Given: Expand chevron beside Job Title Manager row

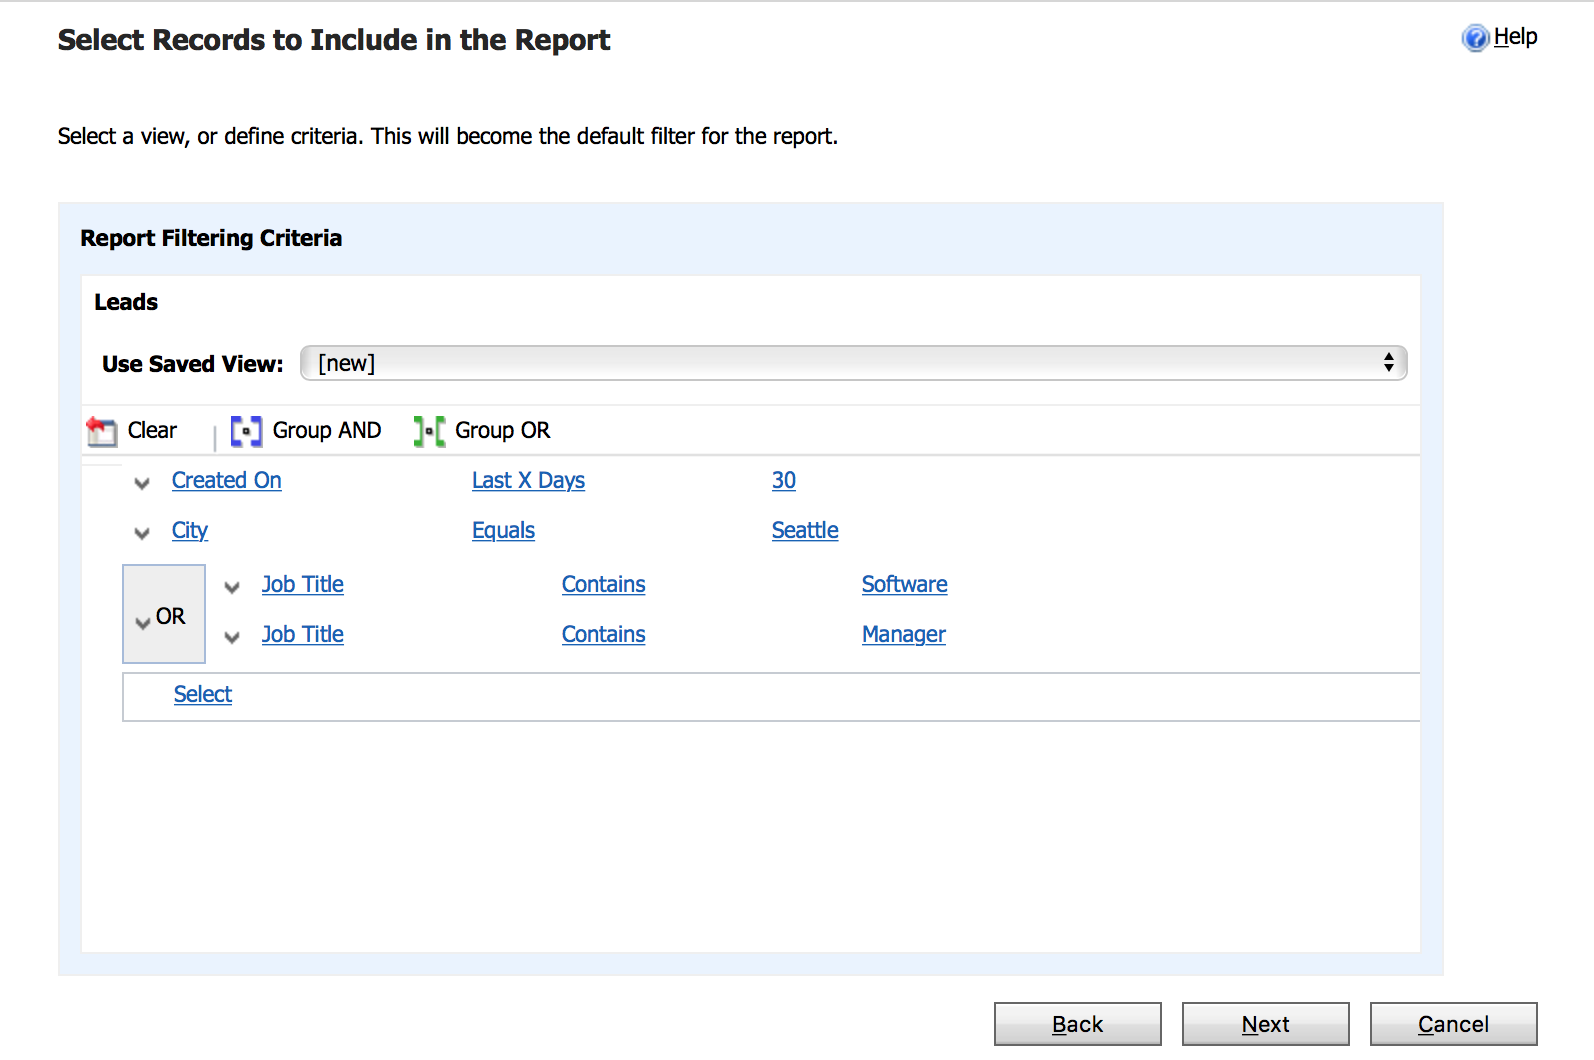Looking at the screenshot, I should pyautogui.click(x=232, y=637).
